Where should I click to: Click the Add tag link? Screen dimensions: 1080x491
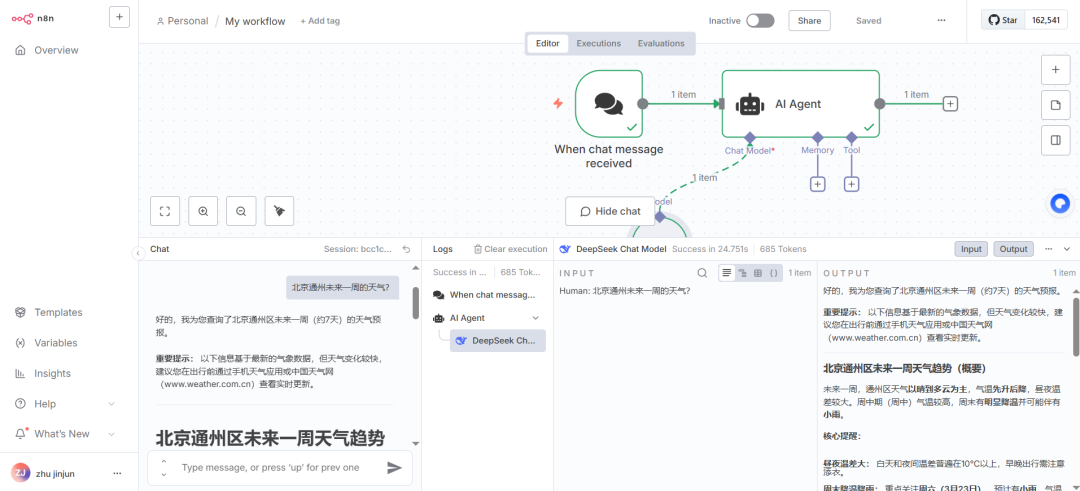tap(320, 21)
